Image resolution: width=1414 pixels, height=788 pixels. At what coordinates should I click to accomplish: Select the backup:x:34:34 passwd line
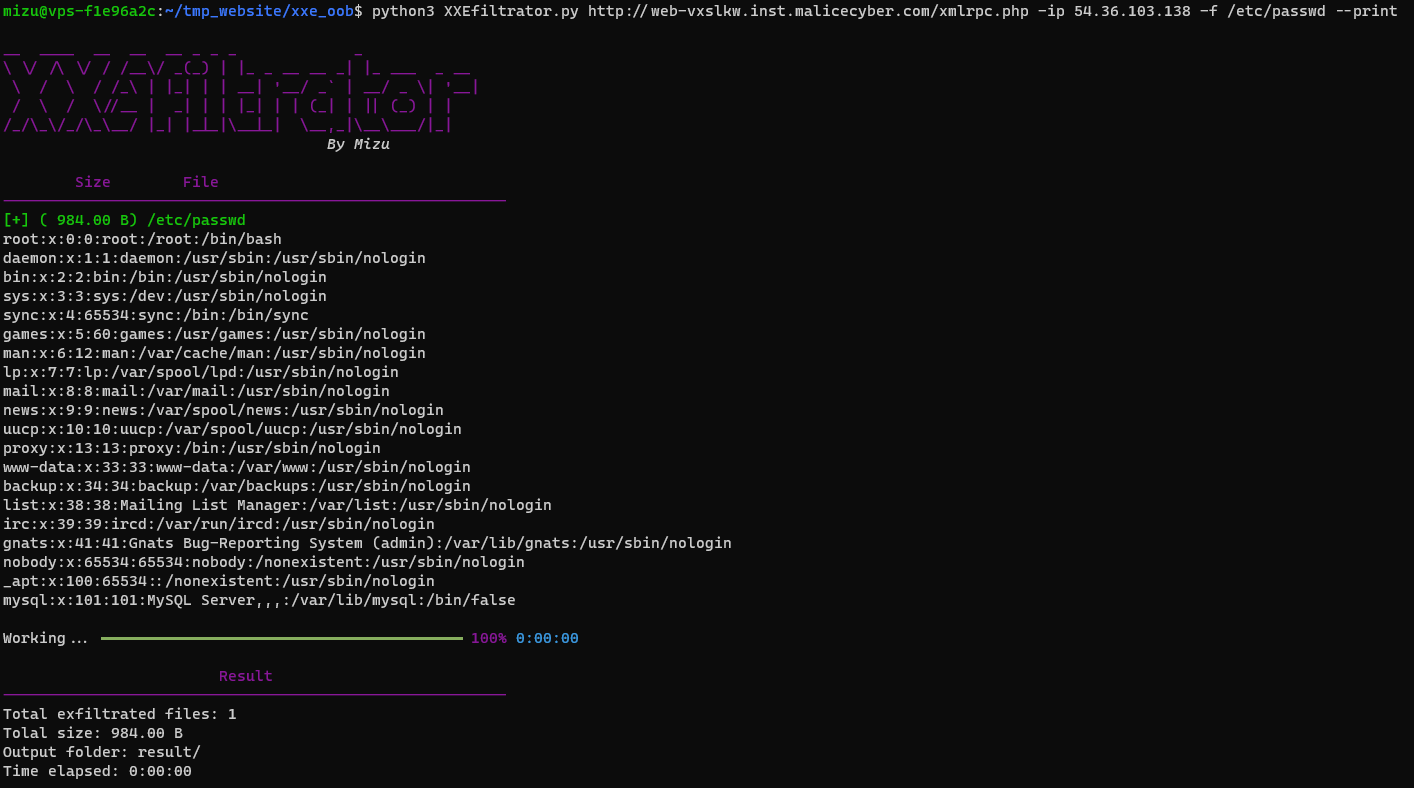pyautogui.click(x=237, y=486)
